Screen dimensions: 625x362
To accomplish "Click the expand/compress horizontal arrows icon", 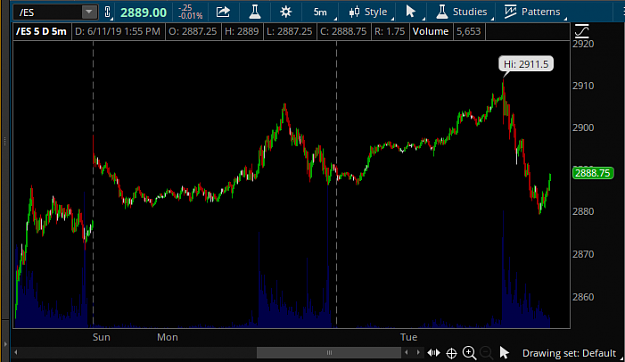I will (434, 353).
